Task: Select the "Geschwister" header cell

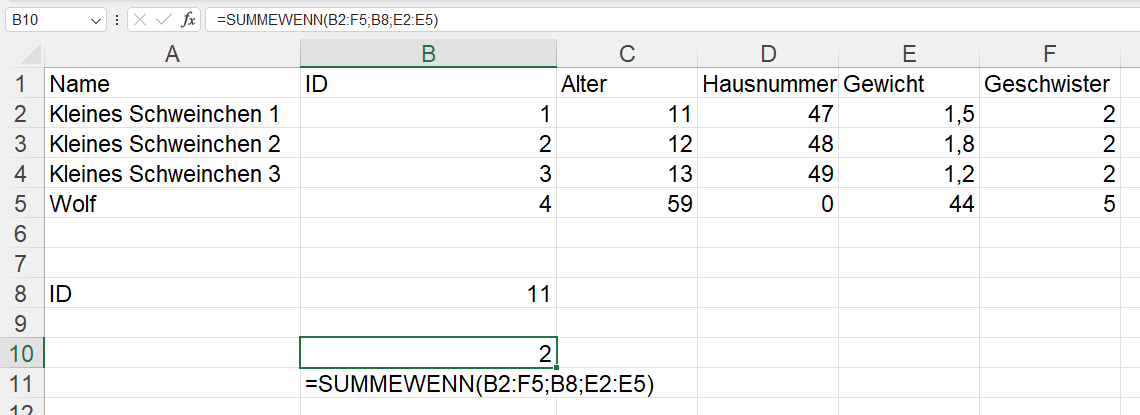Action: pos(1049,84)
